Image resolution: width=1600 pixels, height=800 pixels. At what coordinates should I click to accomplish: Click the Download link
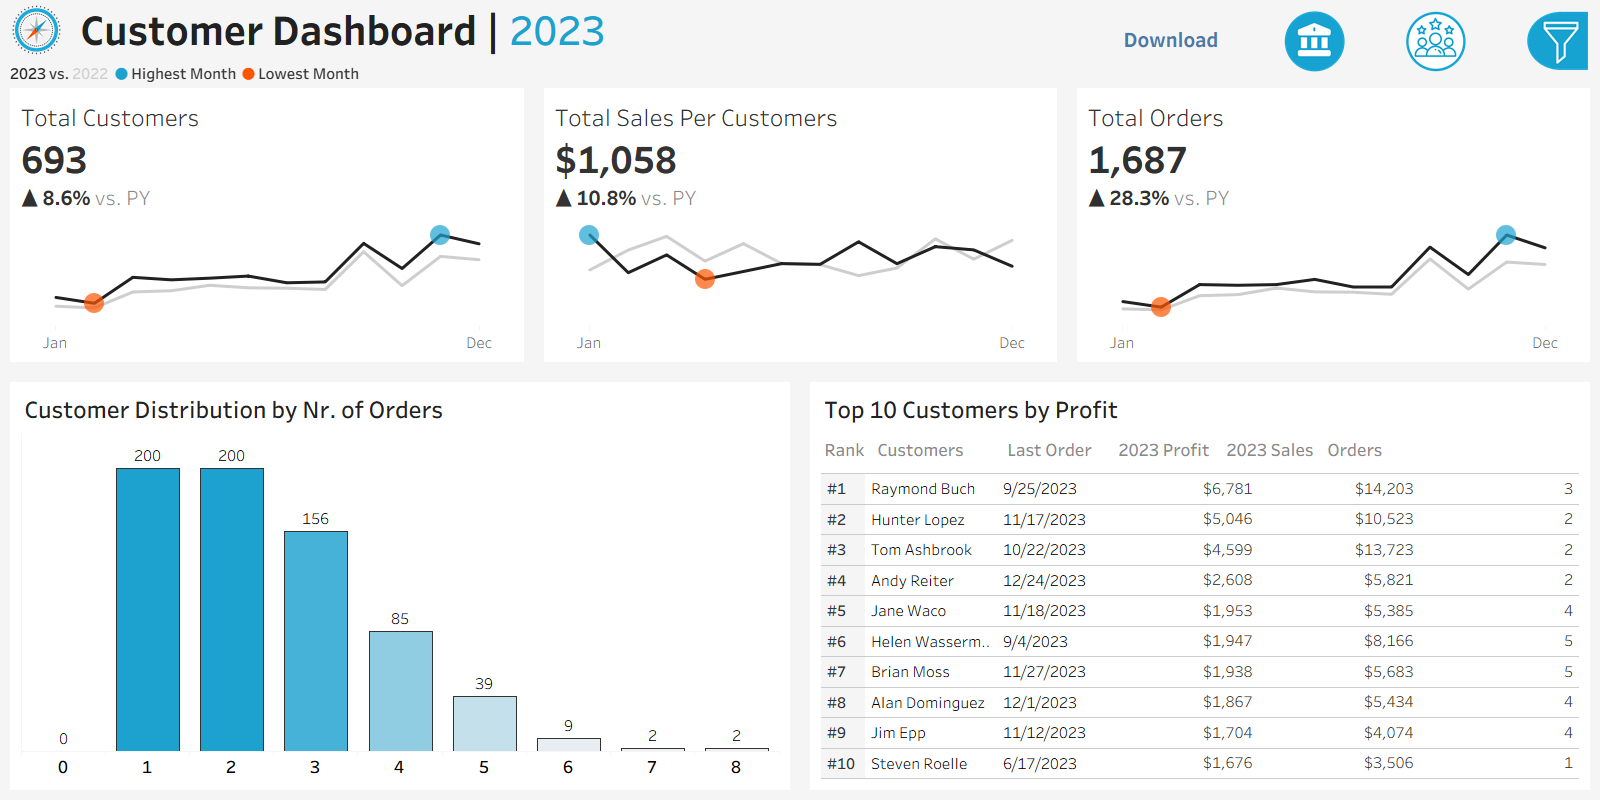click(x=1170, y=41)
